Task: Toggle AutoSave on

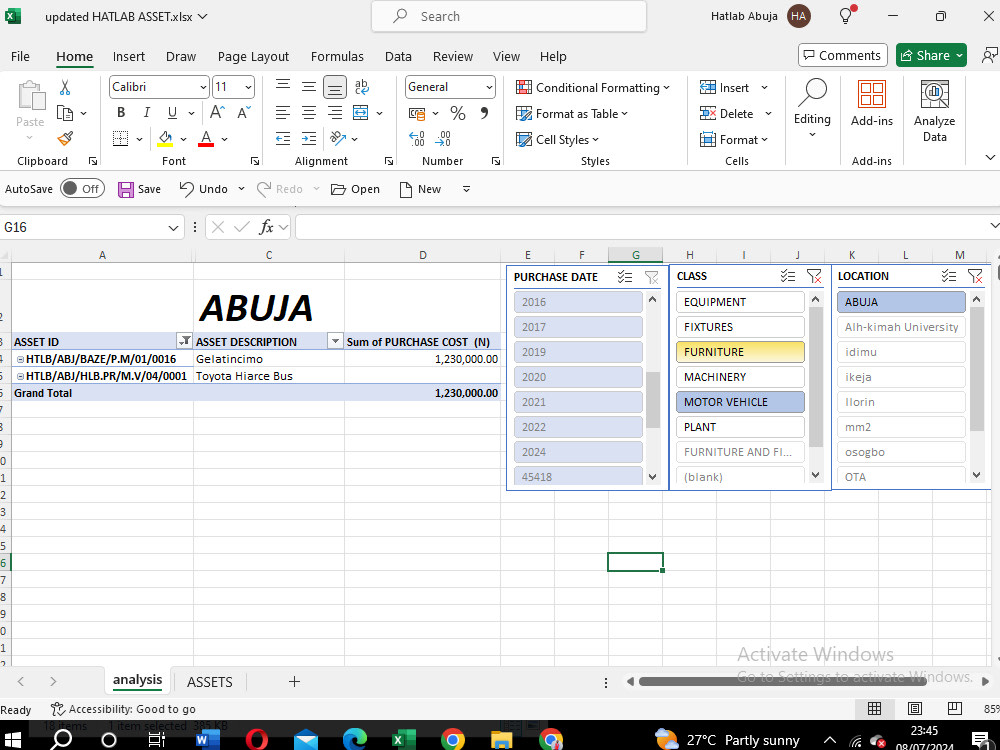Action: [82, 188]
